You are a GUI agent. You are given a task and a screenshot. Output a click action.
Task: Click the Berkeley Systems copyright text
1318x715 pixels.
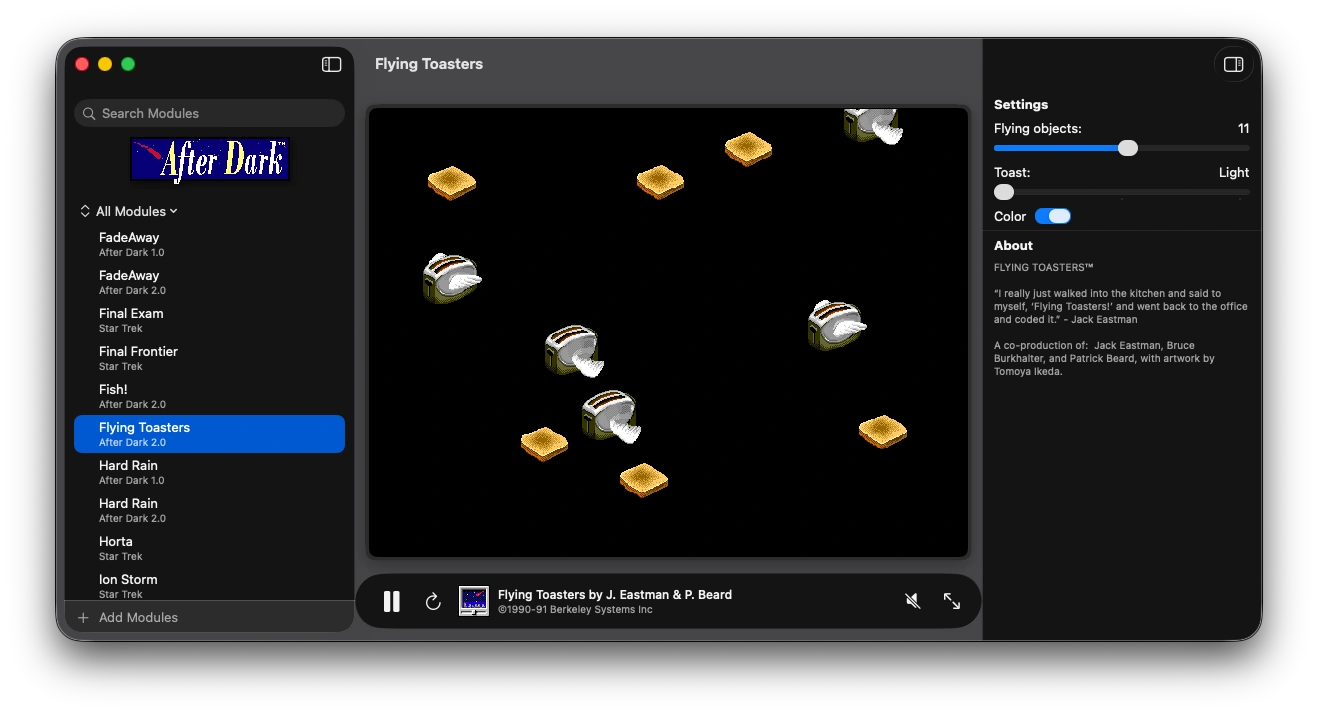coord(575,610)
